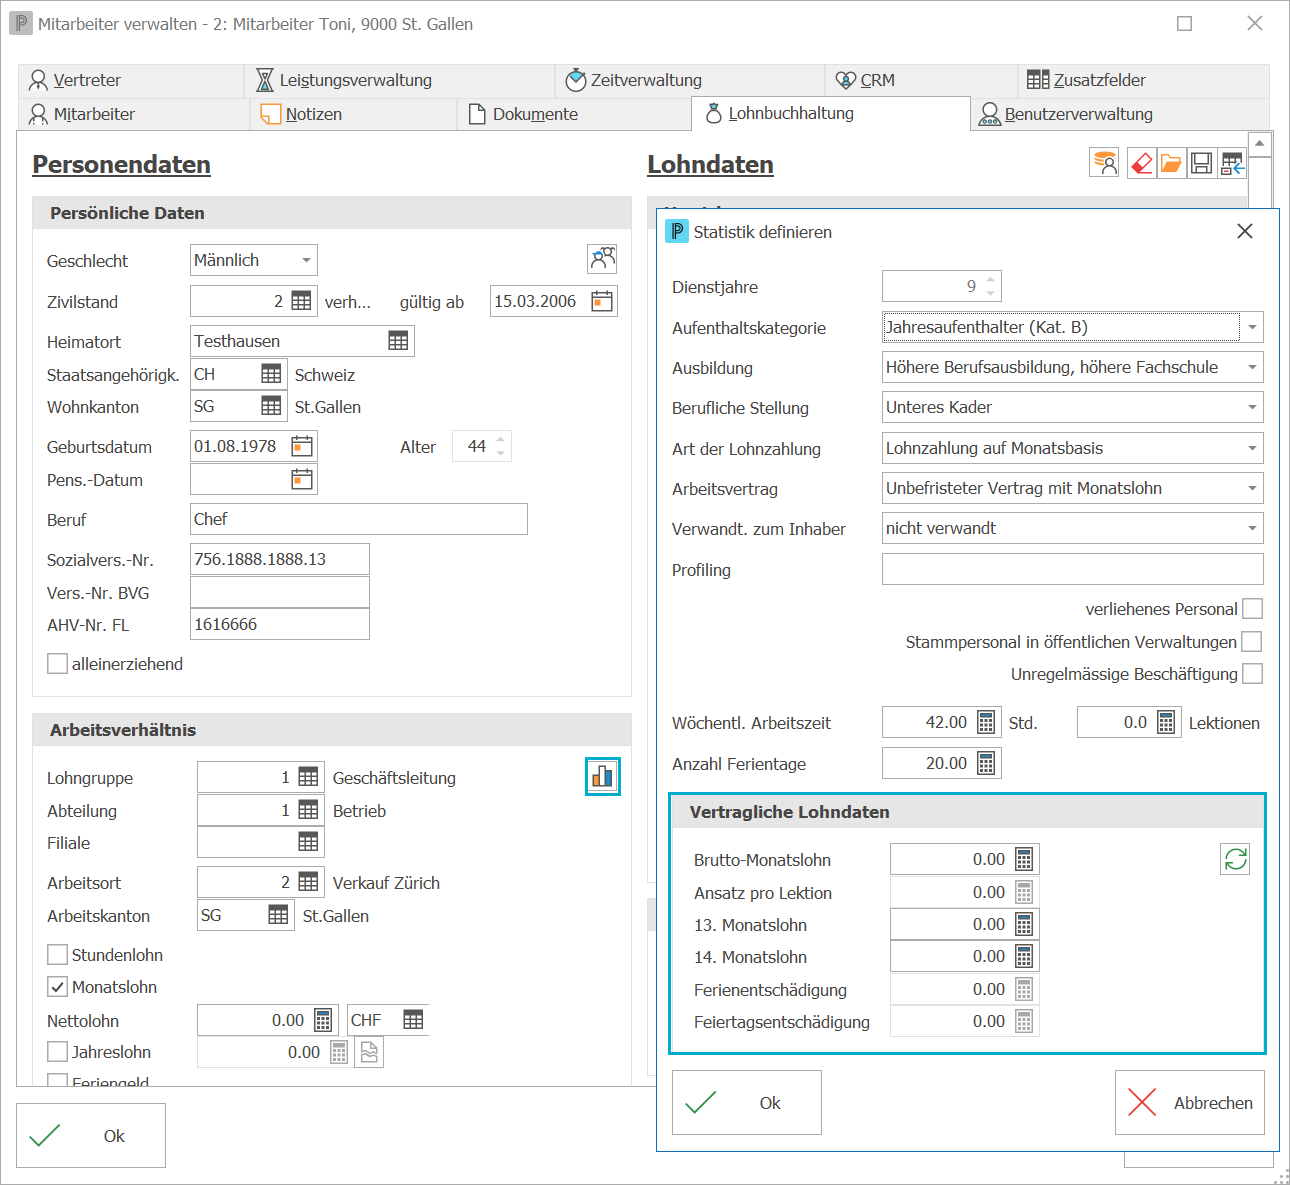
Task: Open the calendar for gültig ab date
Action: 602,301
